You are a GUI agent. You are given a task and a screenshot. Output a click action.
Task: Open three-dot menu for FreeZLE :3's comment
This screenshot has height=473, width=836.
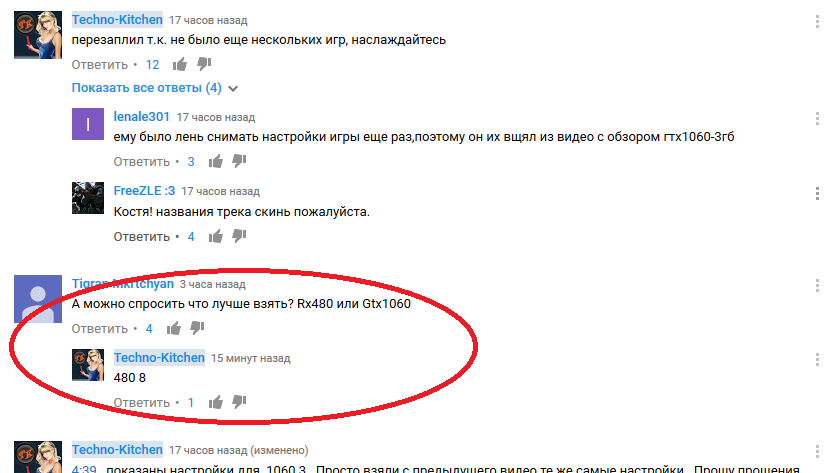point(817,193)
